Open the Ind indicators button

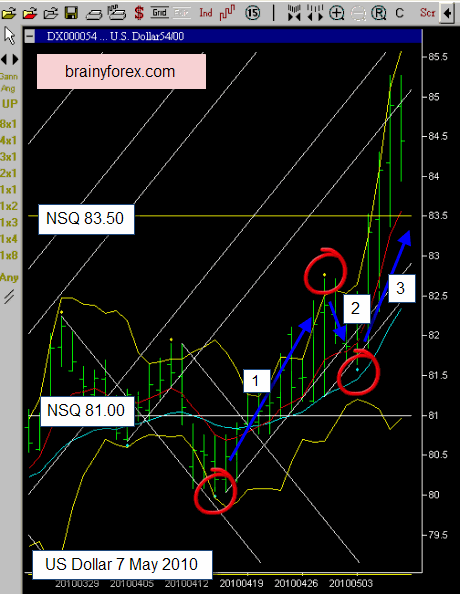(x=206, y=13)
